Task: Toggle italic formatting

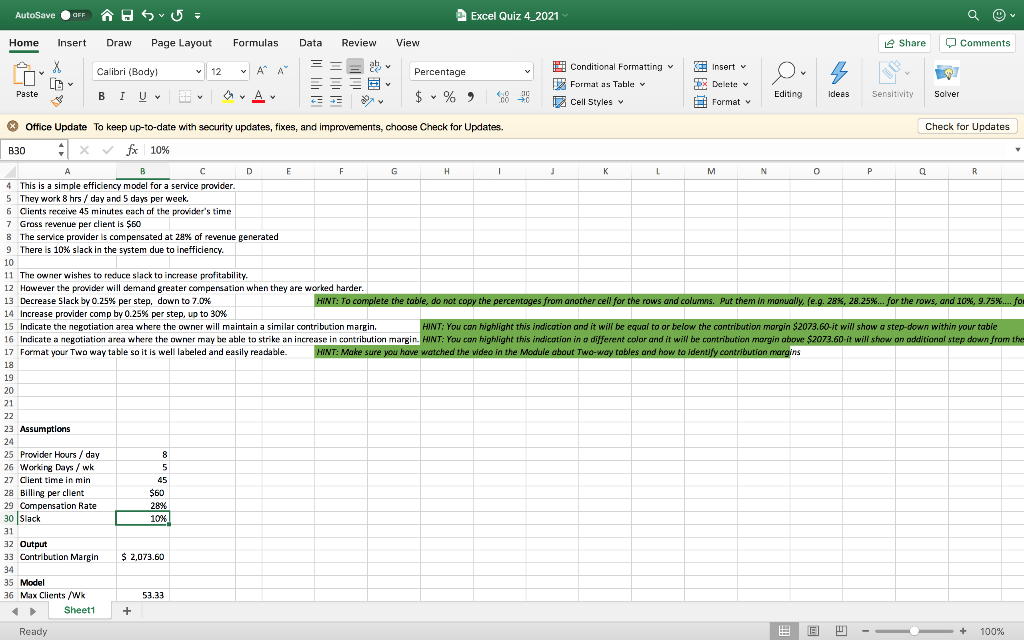Action: pyautogui.click(x=125, y=96)
